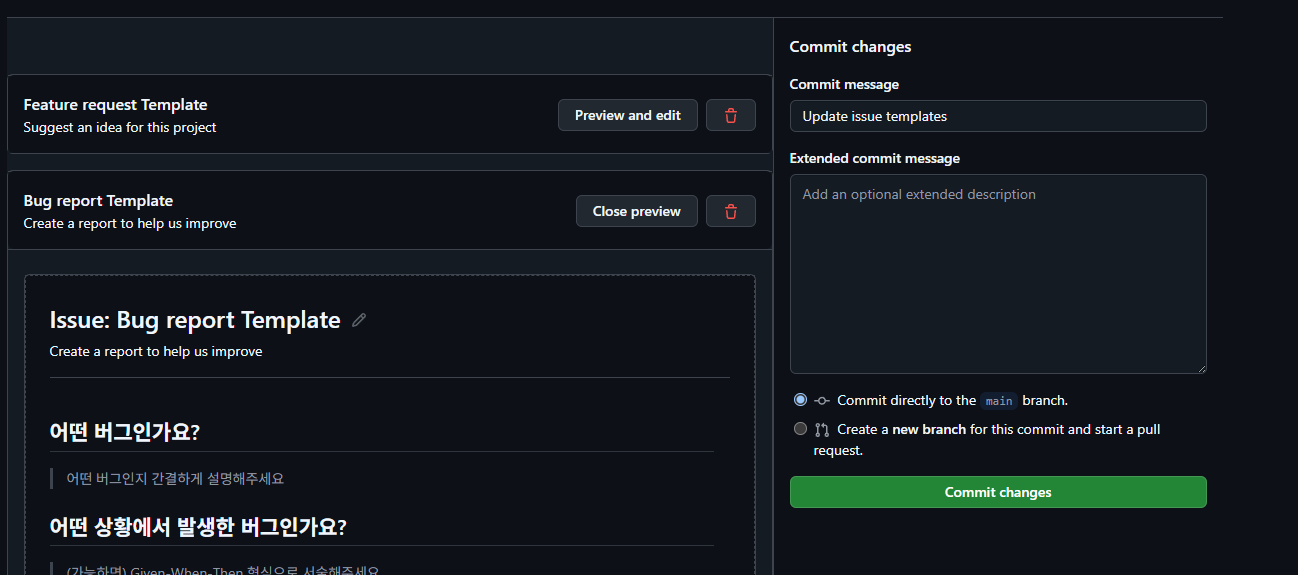
Task: Choose the 'Create a new branch' radio option
Action: (x=800, y=429)
